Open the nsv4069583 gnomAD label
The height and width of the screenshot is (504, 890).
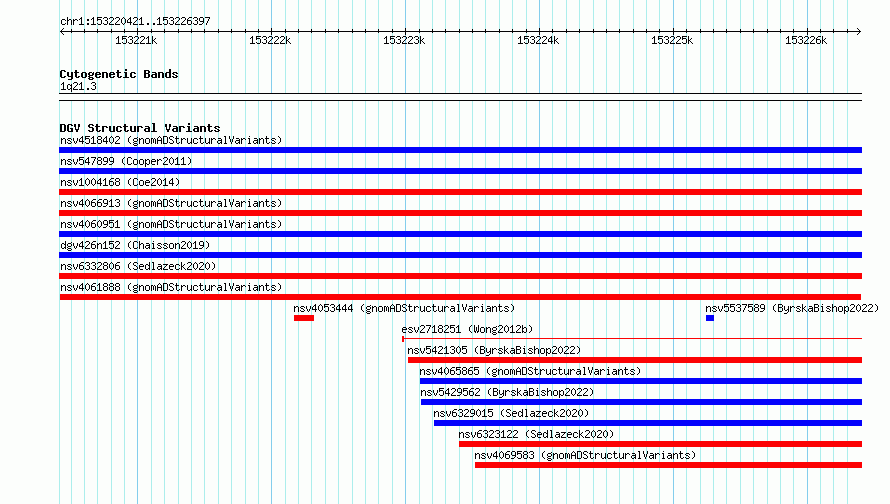(x=585, y=455)
